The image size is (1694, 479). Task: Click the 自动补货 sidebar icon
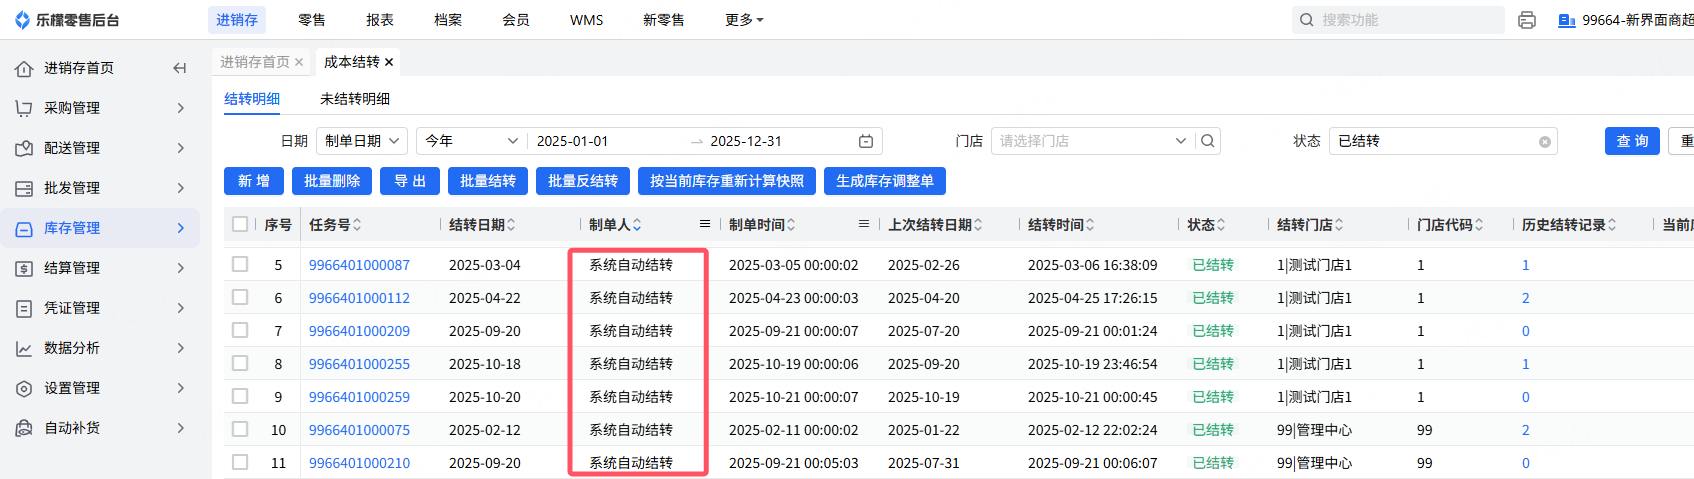24,428
